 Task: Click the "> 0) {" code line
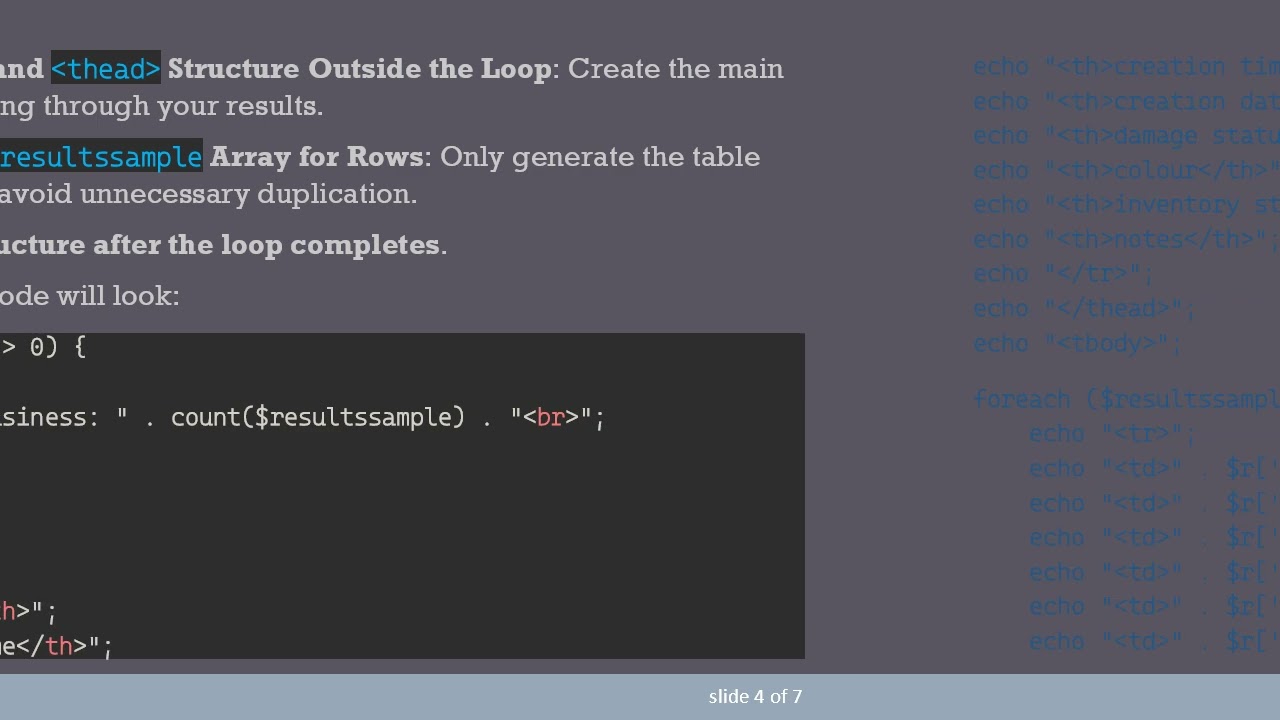(x=43, y=347)
